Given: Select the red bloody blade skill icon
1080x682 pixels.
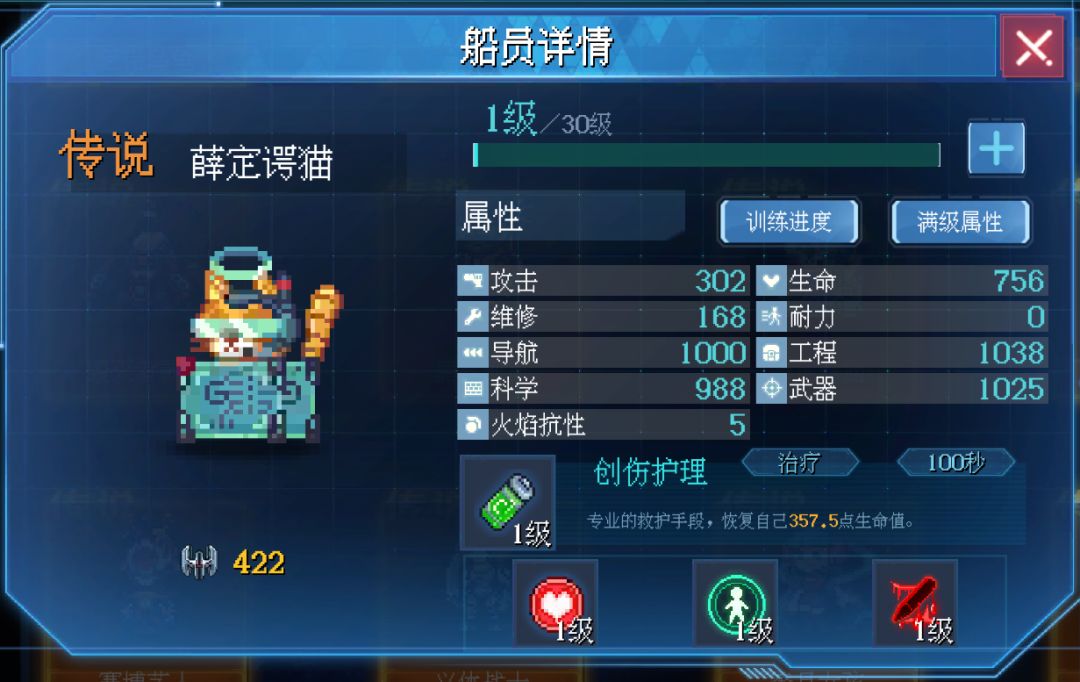Looking at the screenshot, I should click(915, 603).
